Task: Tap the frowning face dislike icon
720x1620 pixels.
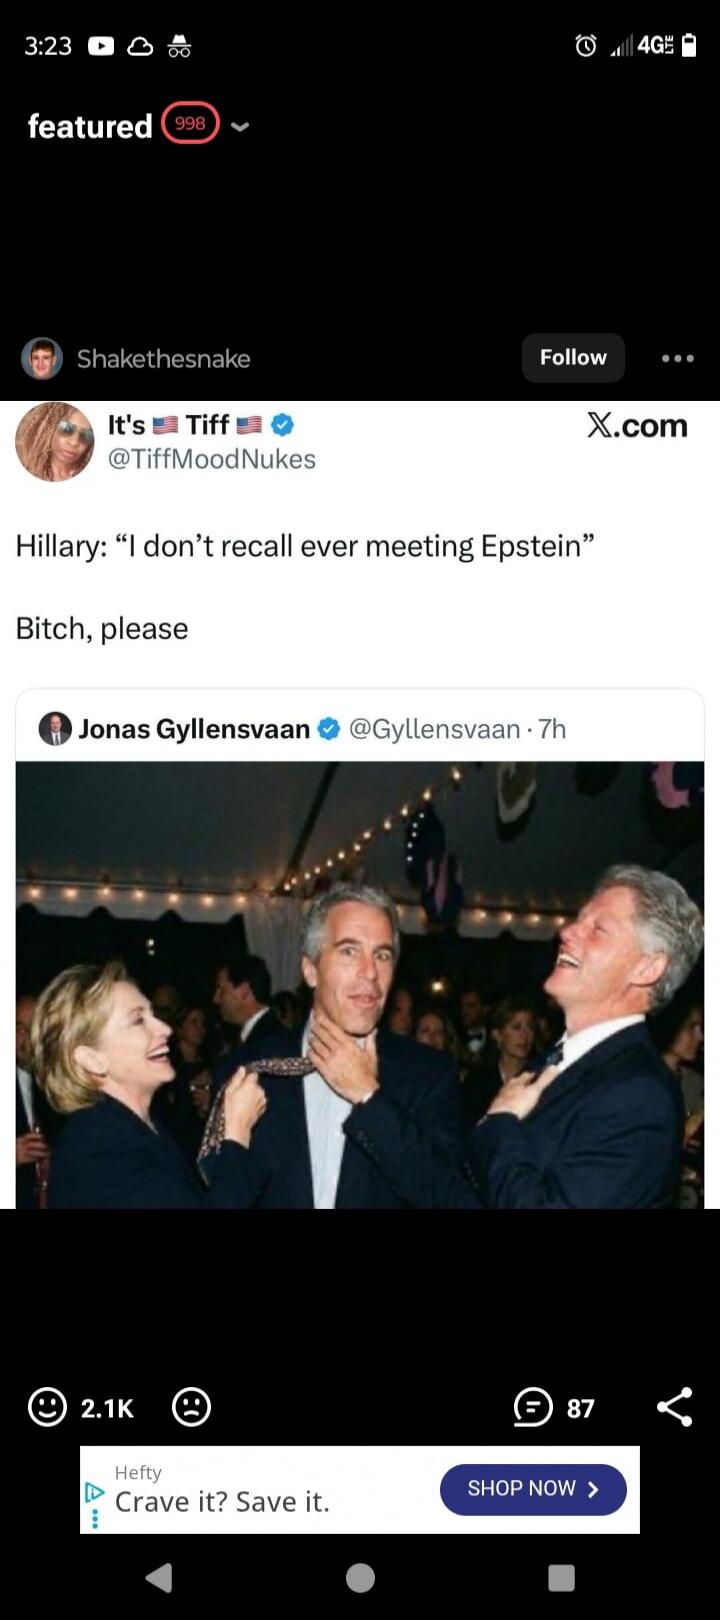Action: pos(190,1407)
